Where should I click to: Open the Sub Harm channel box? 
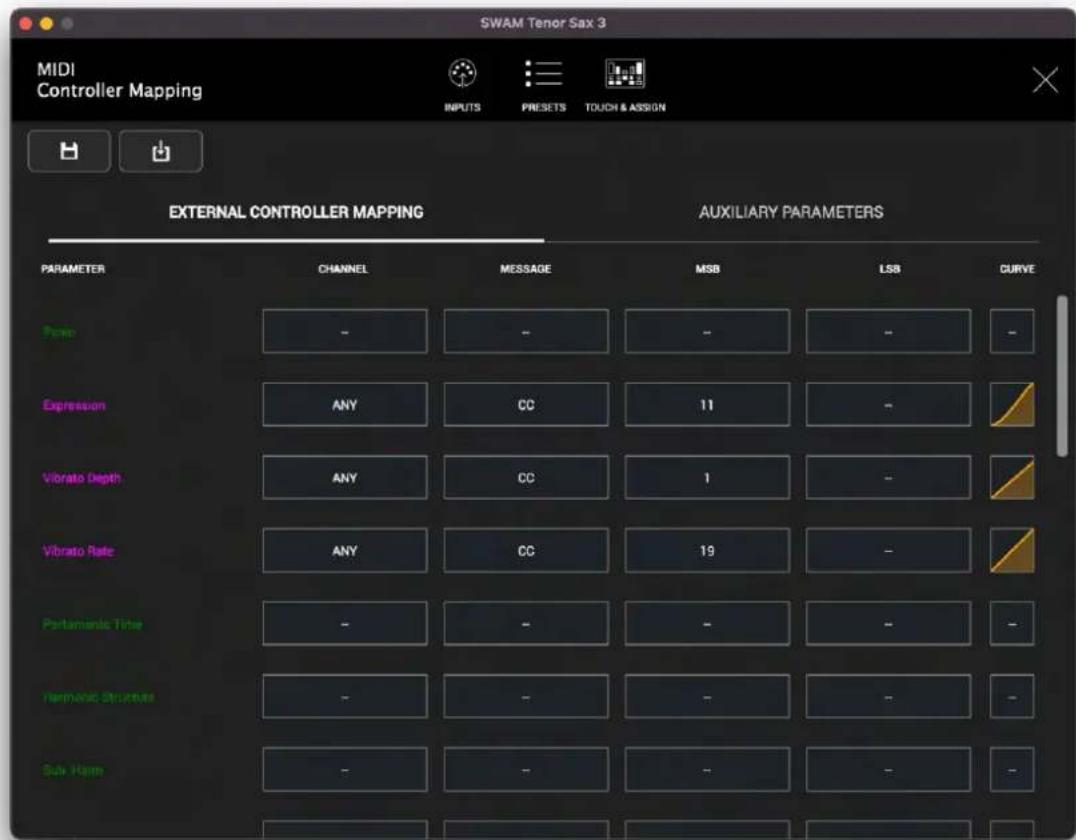[x=344, y=769]
